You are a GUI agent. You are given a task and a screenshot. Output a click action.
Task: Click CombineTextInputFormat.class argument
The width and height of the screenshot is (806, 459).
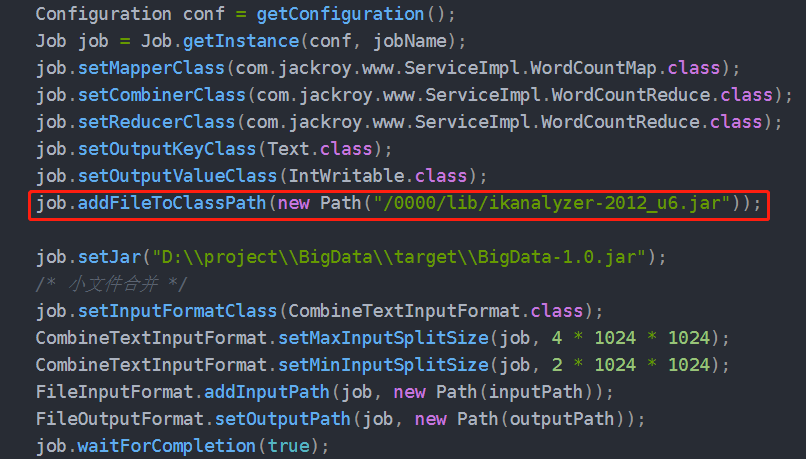(435, 311)
